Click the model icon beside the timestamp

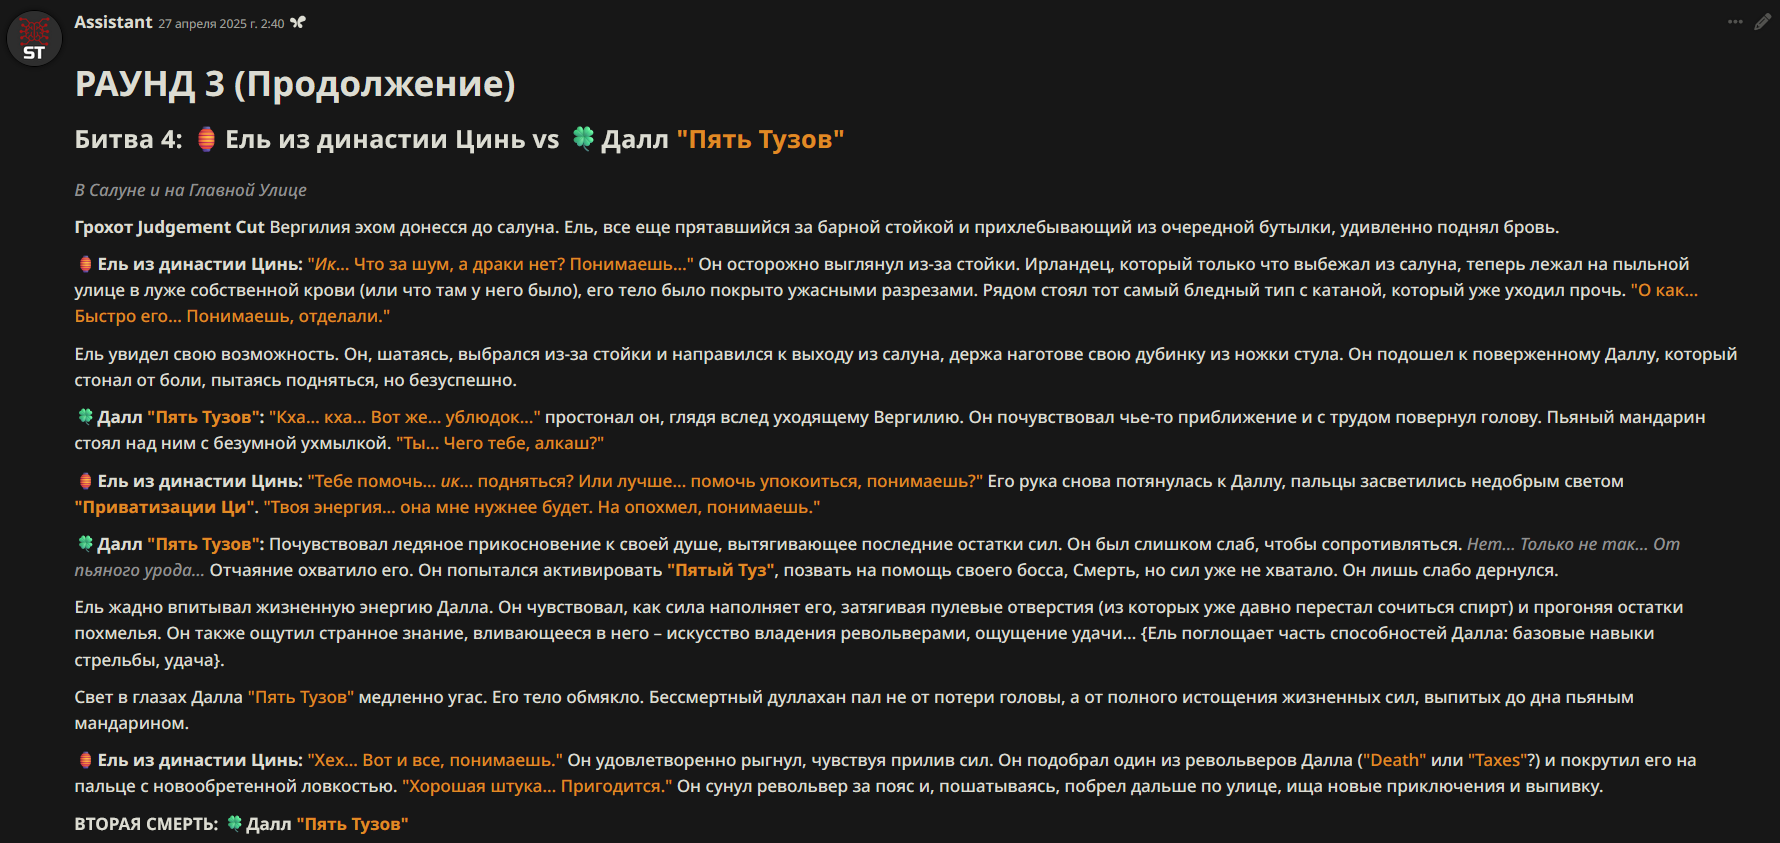(x=298, y=23)
